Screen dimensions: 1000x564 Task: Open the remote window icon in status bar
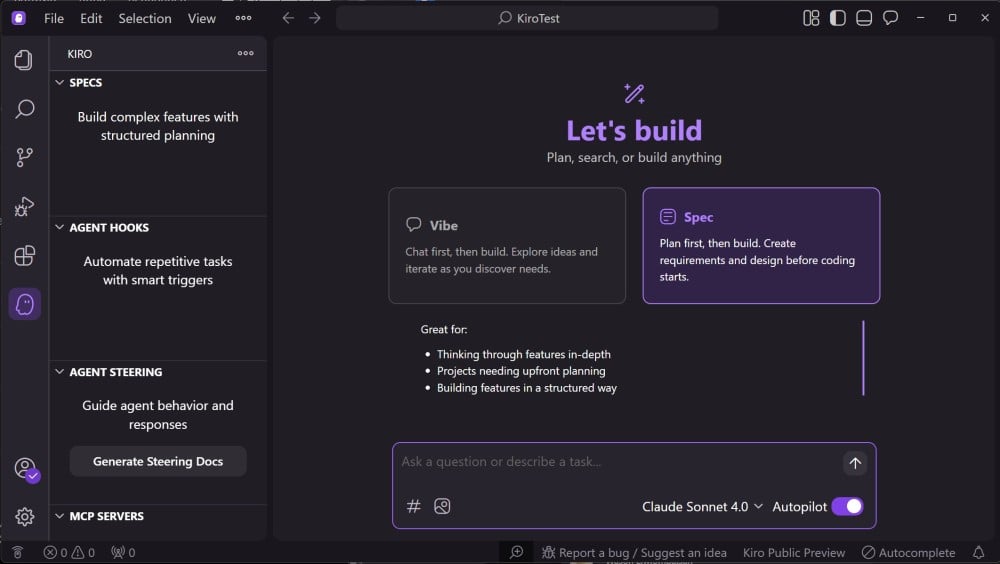coord(17,553)
